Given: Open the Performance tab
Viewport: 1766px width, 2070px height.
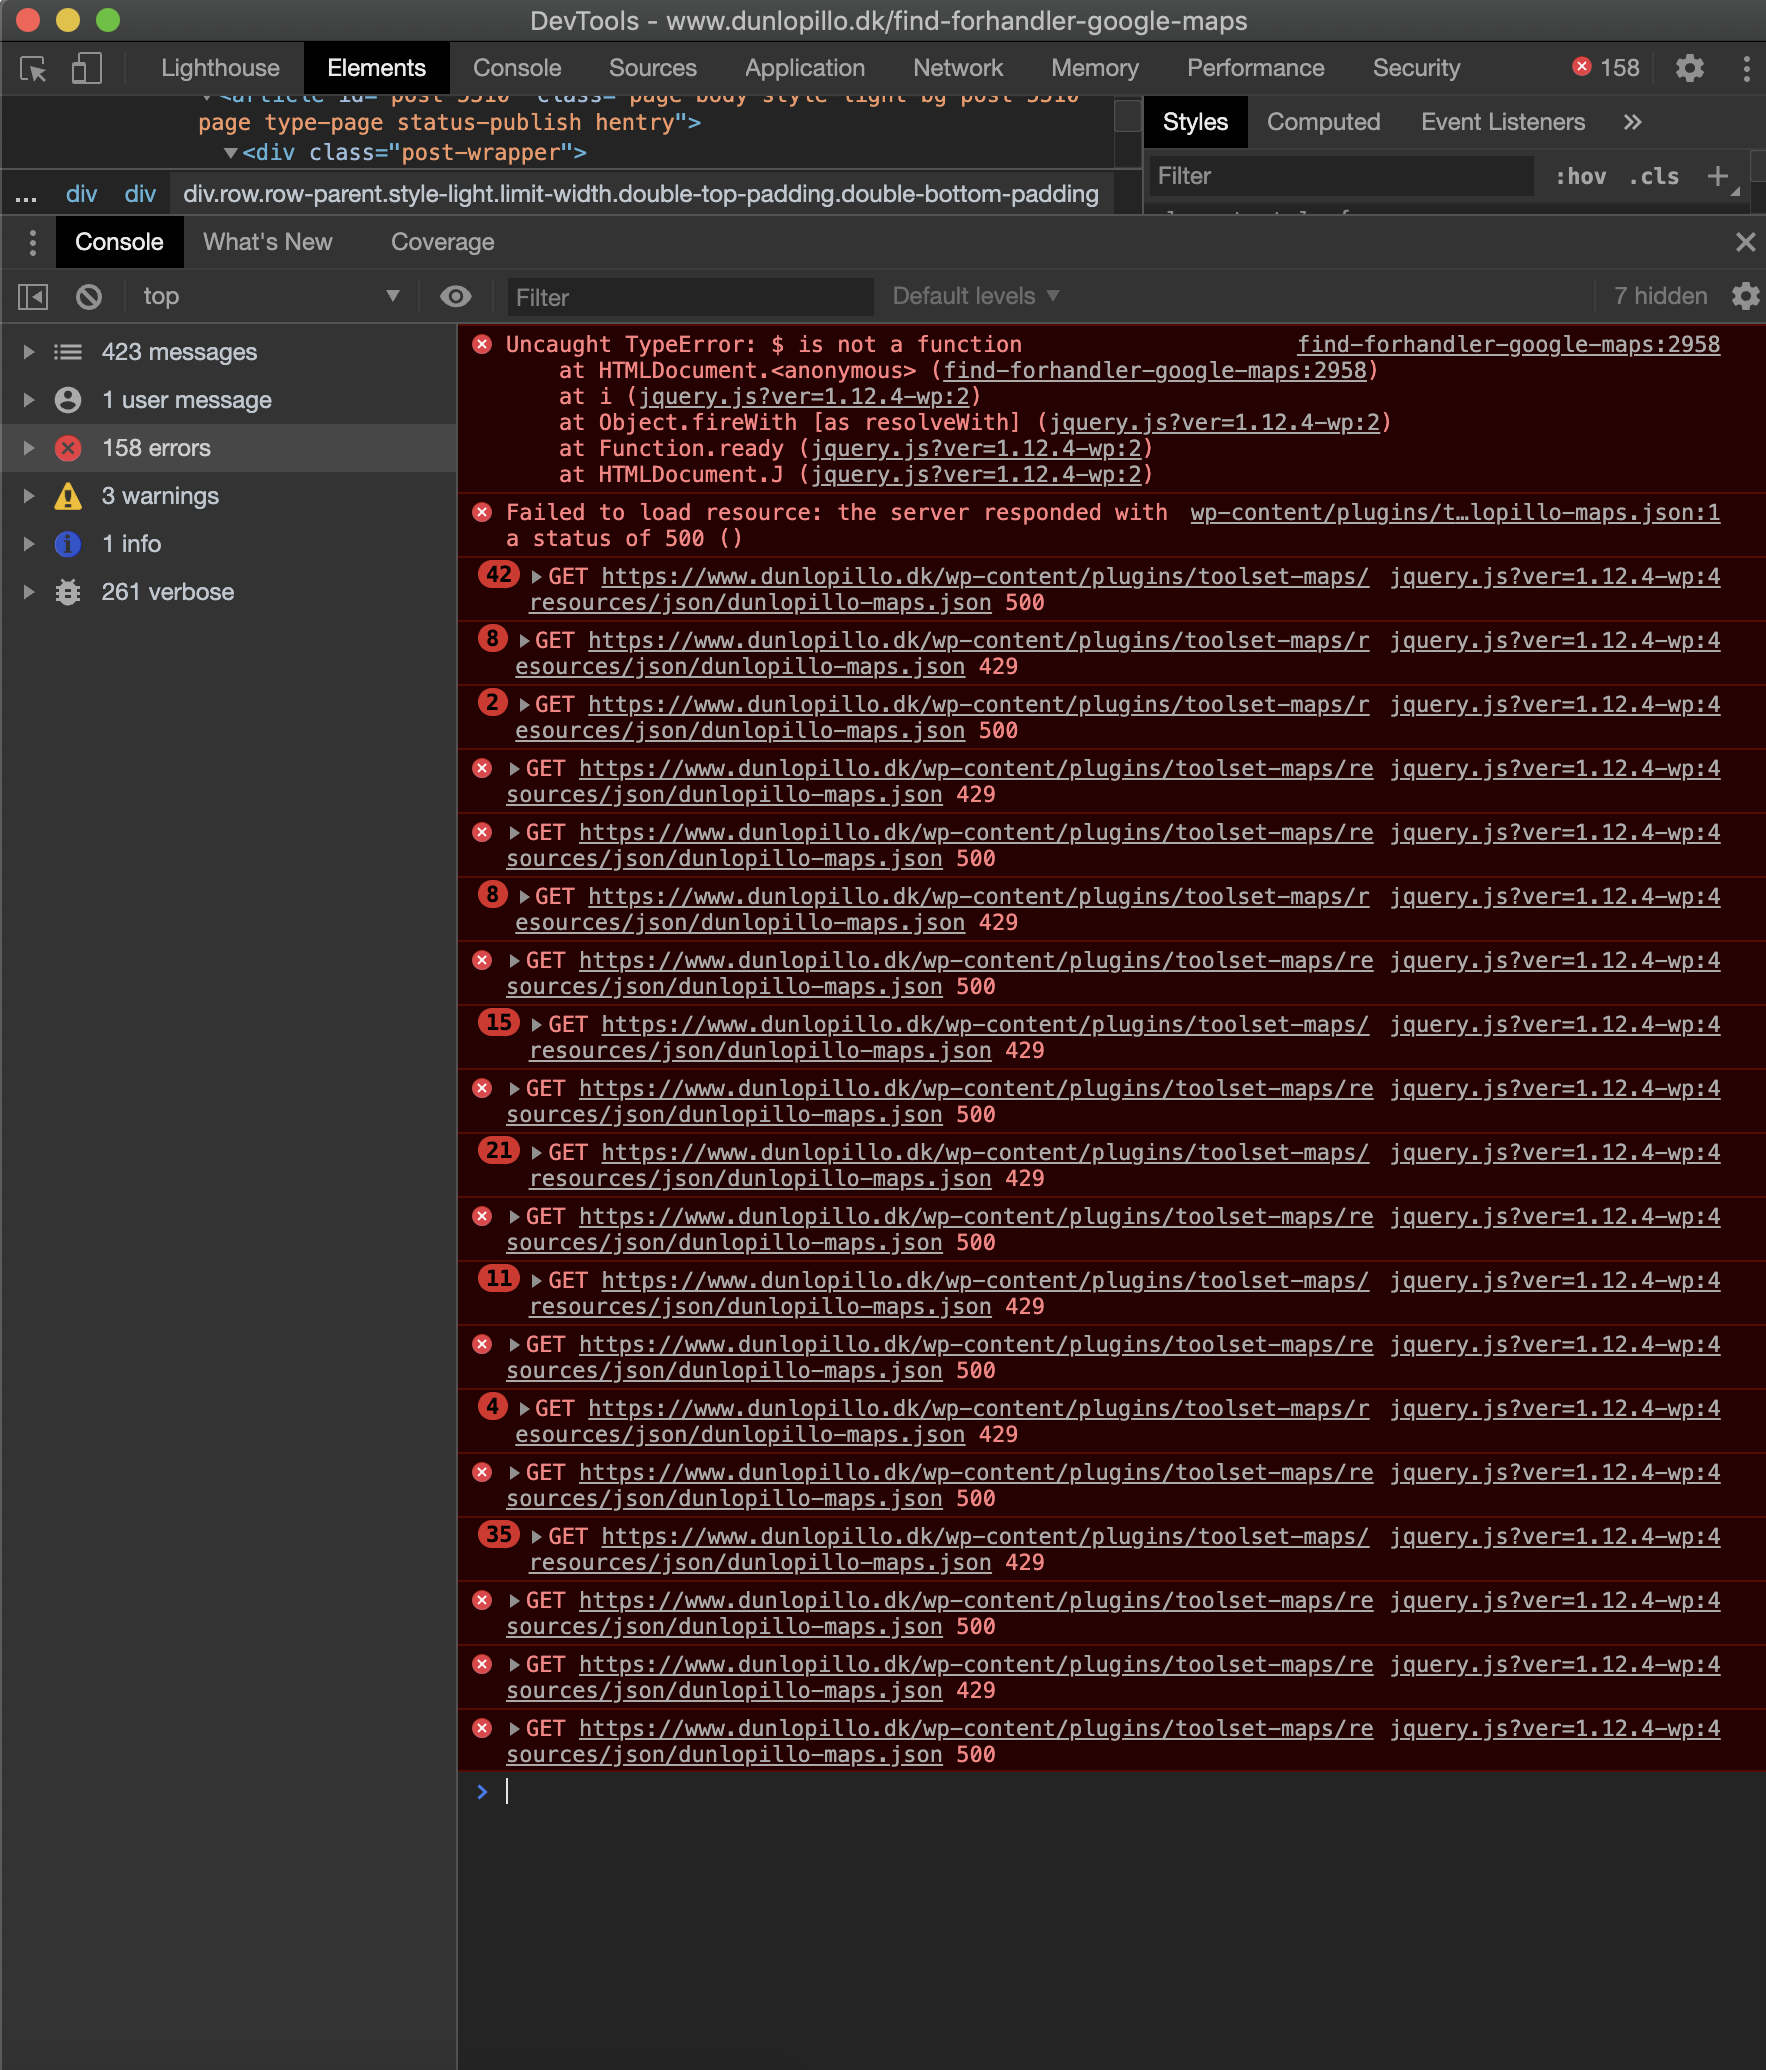Looking at the screenshot, I should coord(1255,68).
